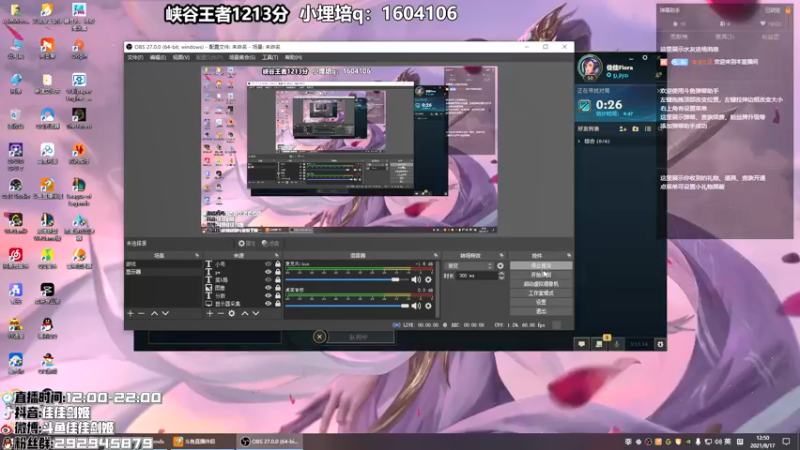Add a new source with the plus icon
The height and width of the screenshot is (450, 800).
coord(210,313)
